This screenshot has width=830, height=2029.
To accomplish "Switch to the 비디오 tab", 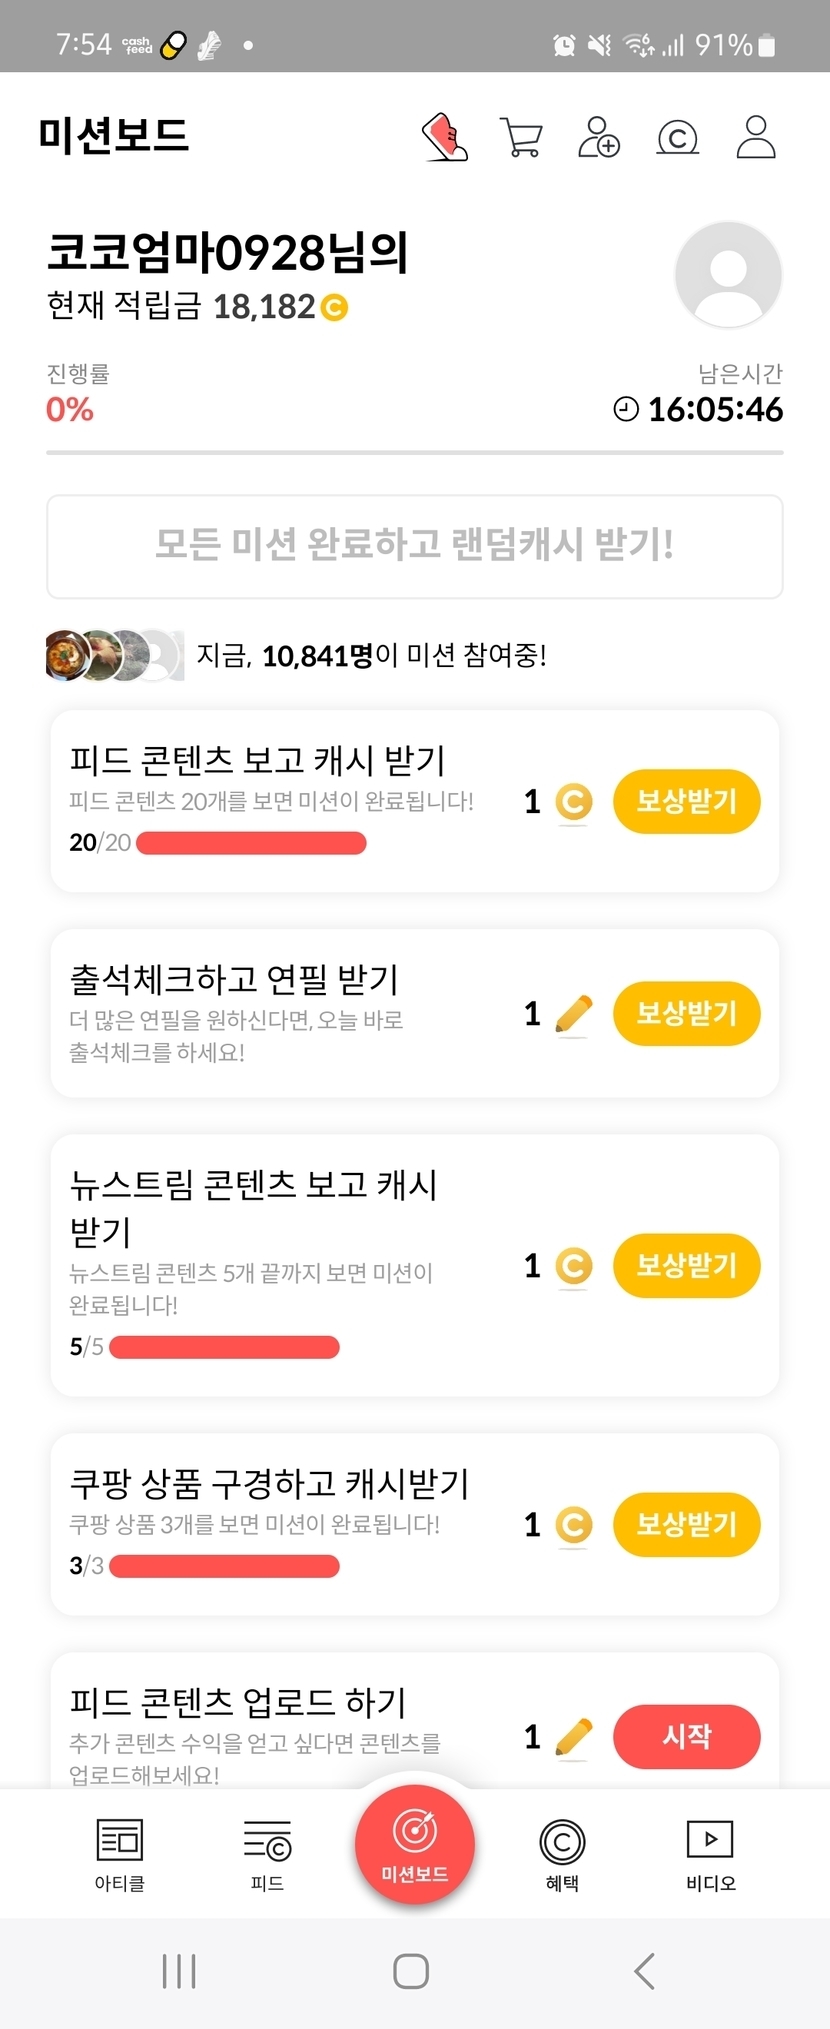I will click(x=710, y=1853).
